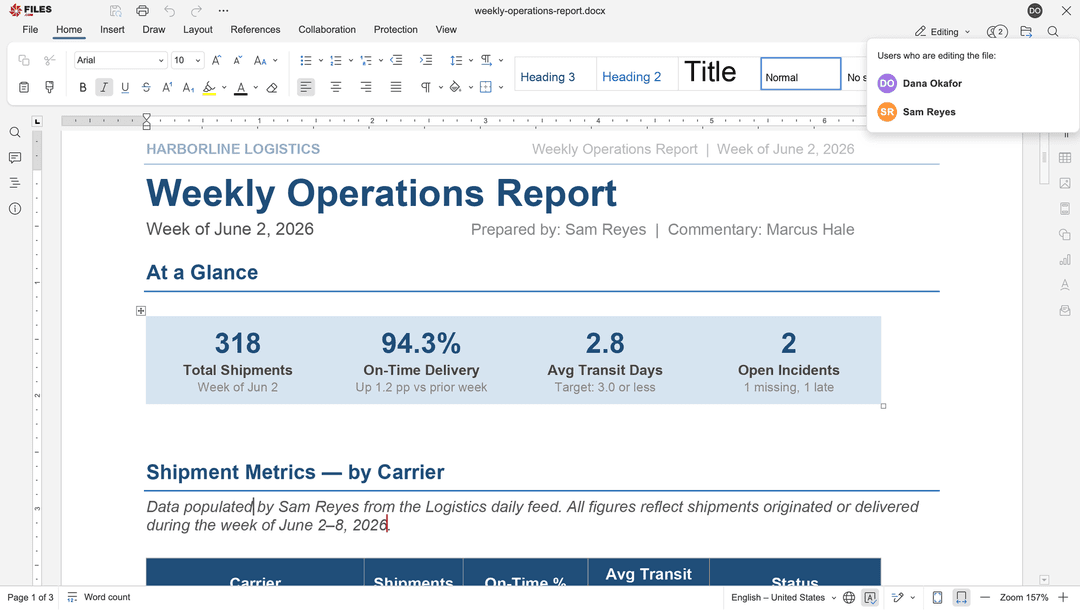Open the Comments panel in left sidebar
The image size is (1080, 615).
pos(14,158)
